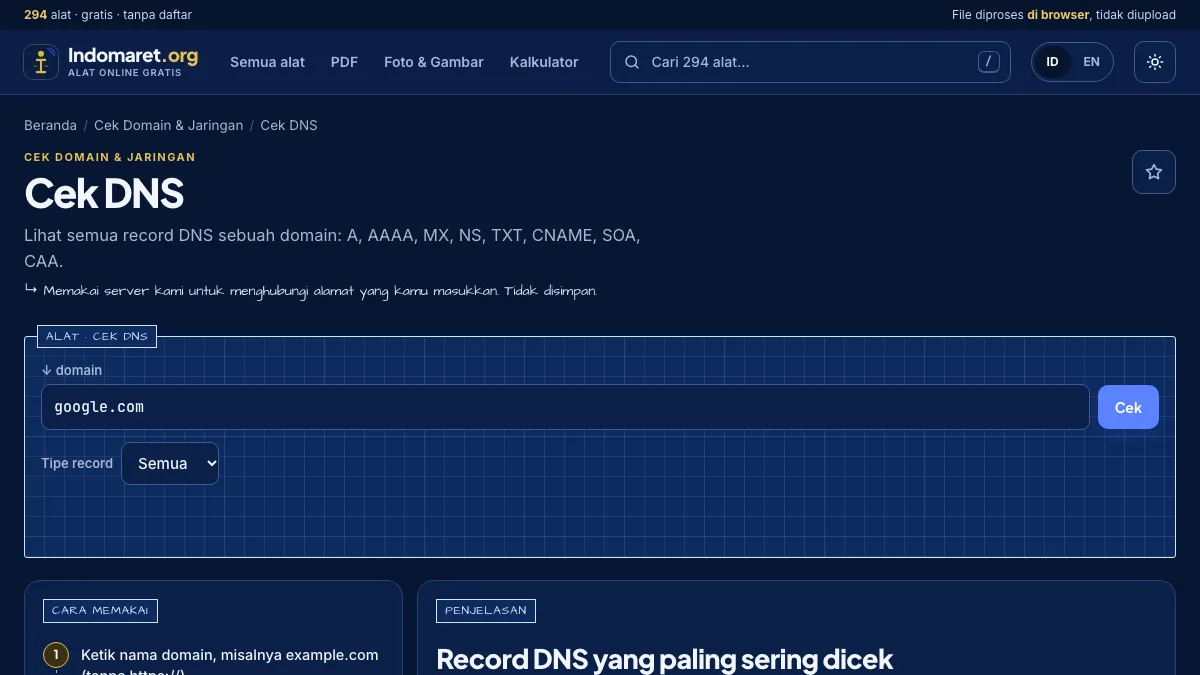Screen dimensions: 1200x675
Task: Click the '294 alat · gratis · tanpa daftar' text
Action: coord(108,15)
